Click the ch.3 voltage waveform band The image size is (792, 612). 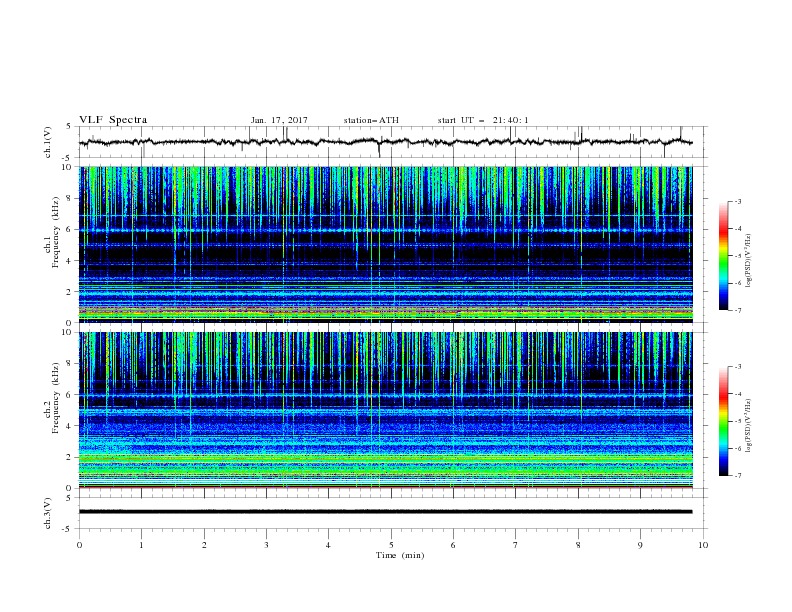(x=385, y=512)
